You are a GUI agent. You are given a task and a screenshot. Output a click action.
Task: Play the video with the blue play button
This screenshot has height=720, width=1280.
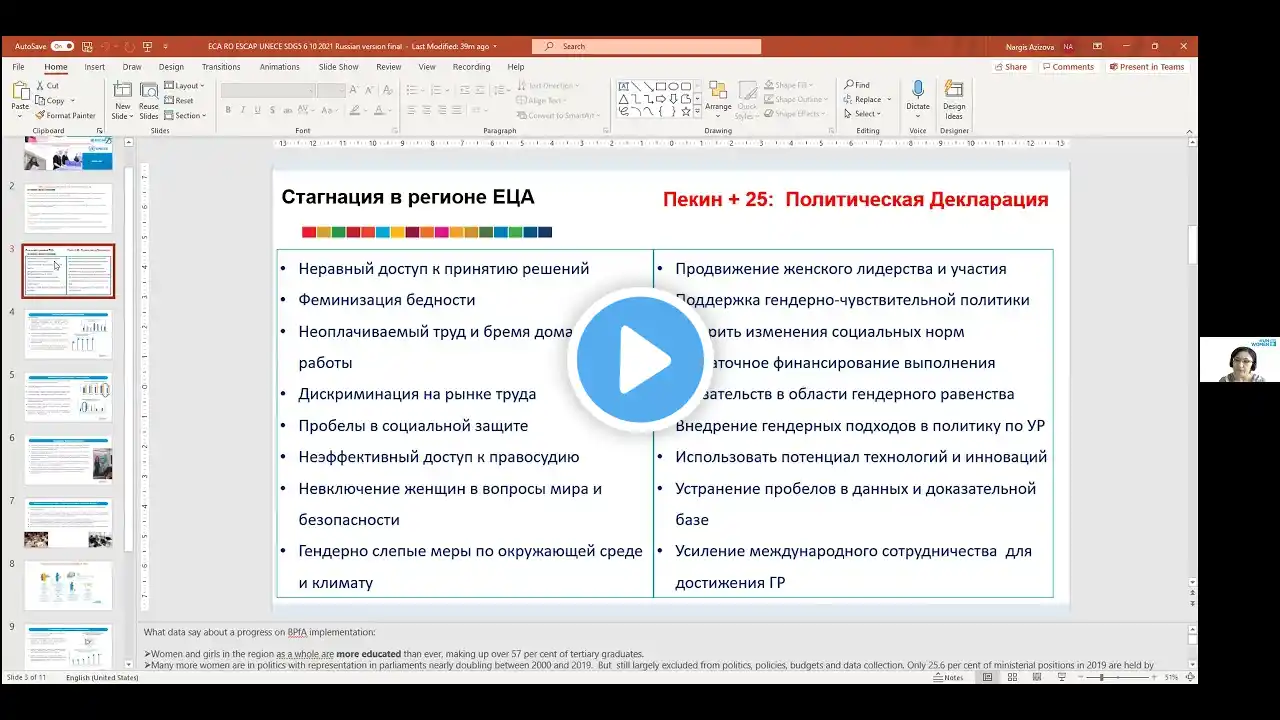tap(640, 360)
